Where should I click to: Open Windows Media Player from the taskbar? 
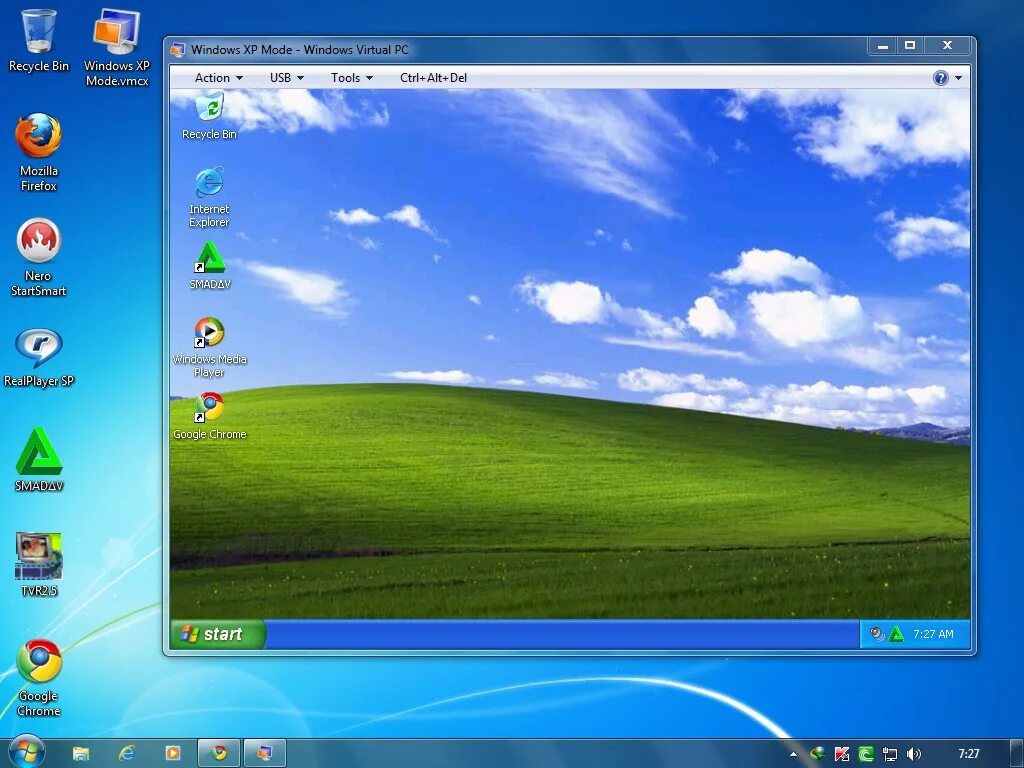tap(172, 753)
